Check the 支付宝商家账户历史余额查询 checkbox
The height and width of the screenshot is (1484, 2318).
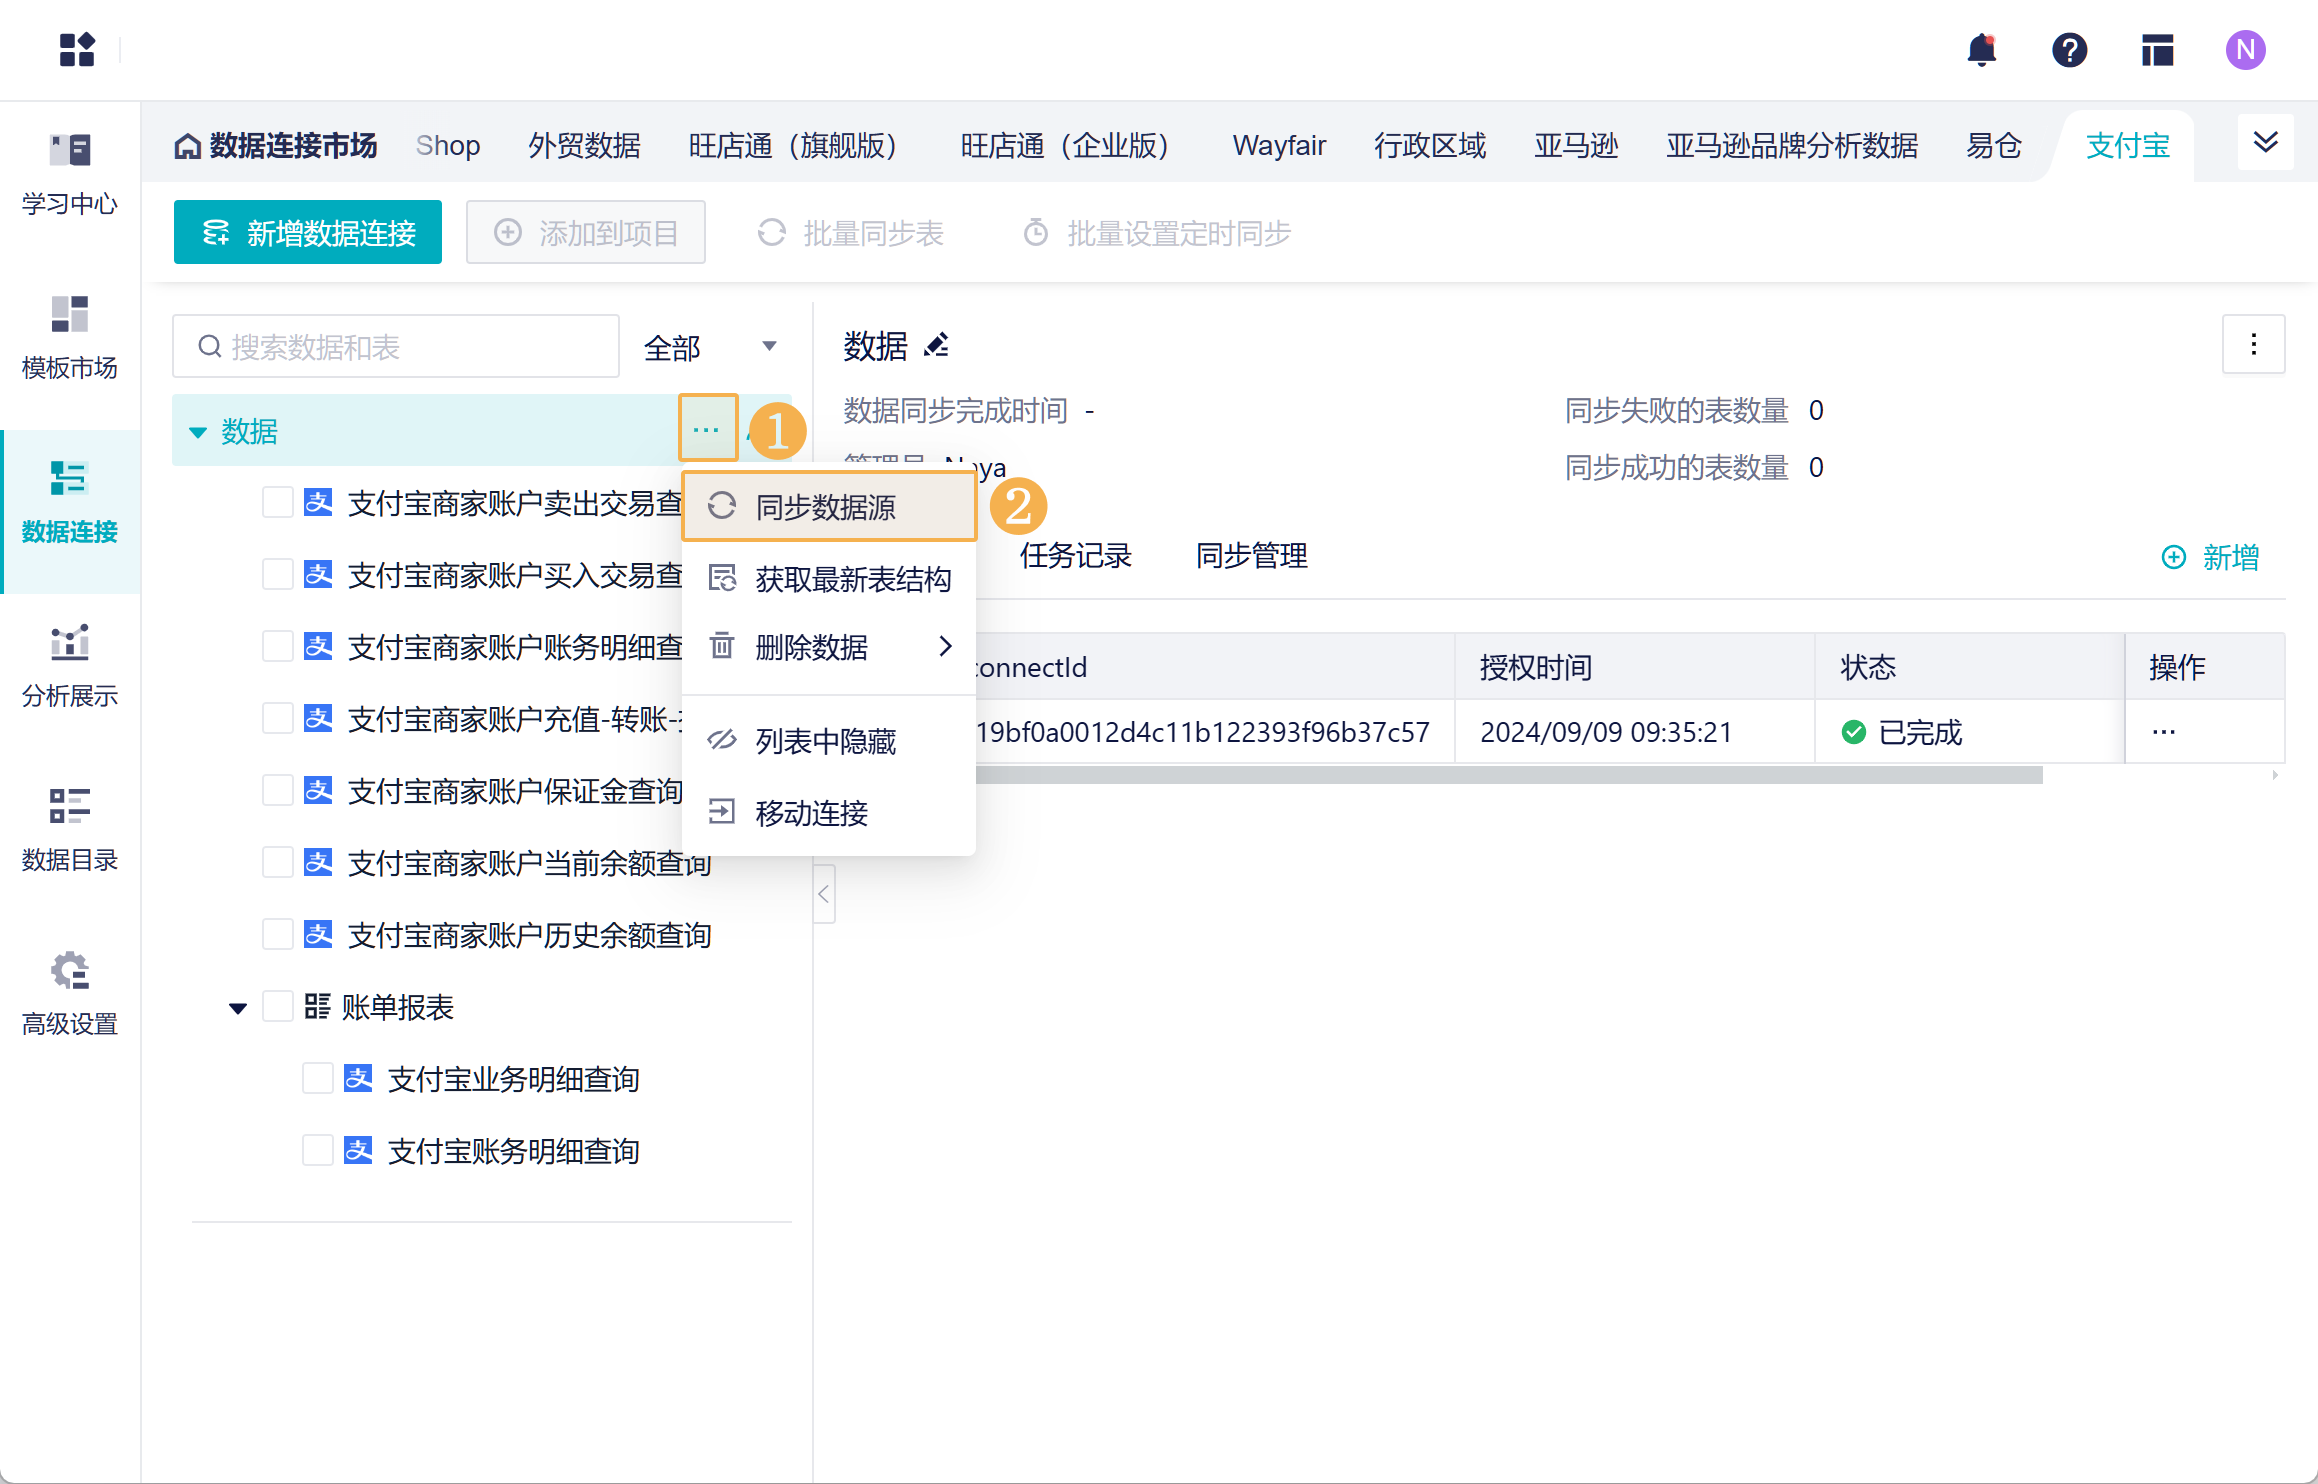pyautogui.click(x=277, y=935)
